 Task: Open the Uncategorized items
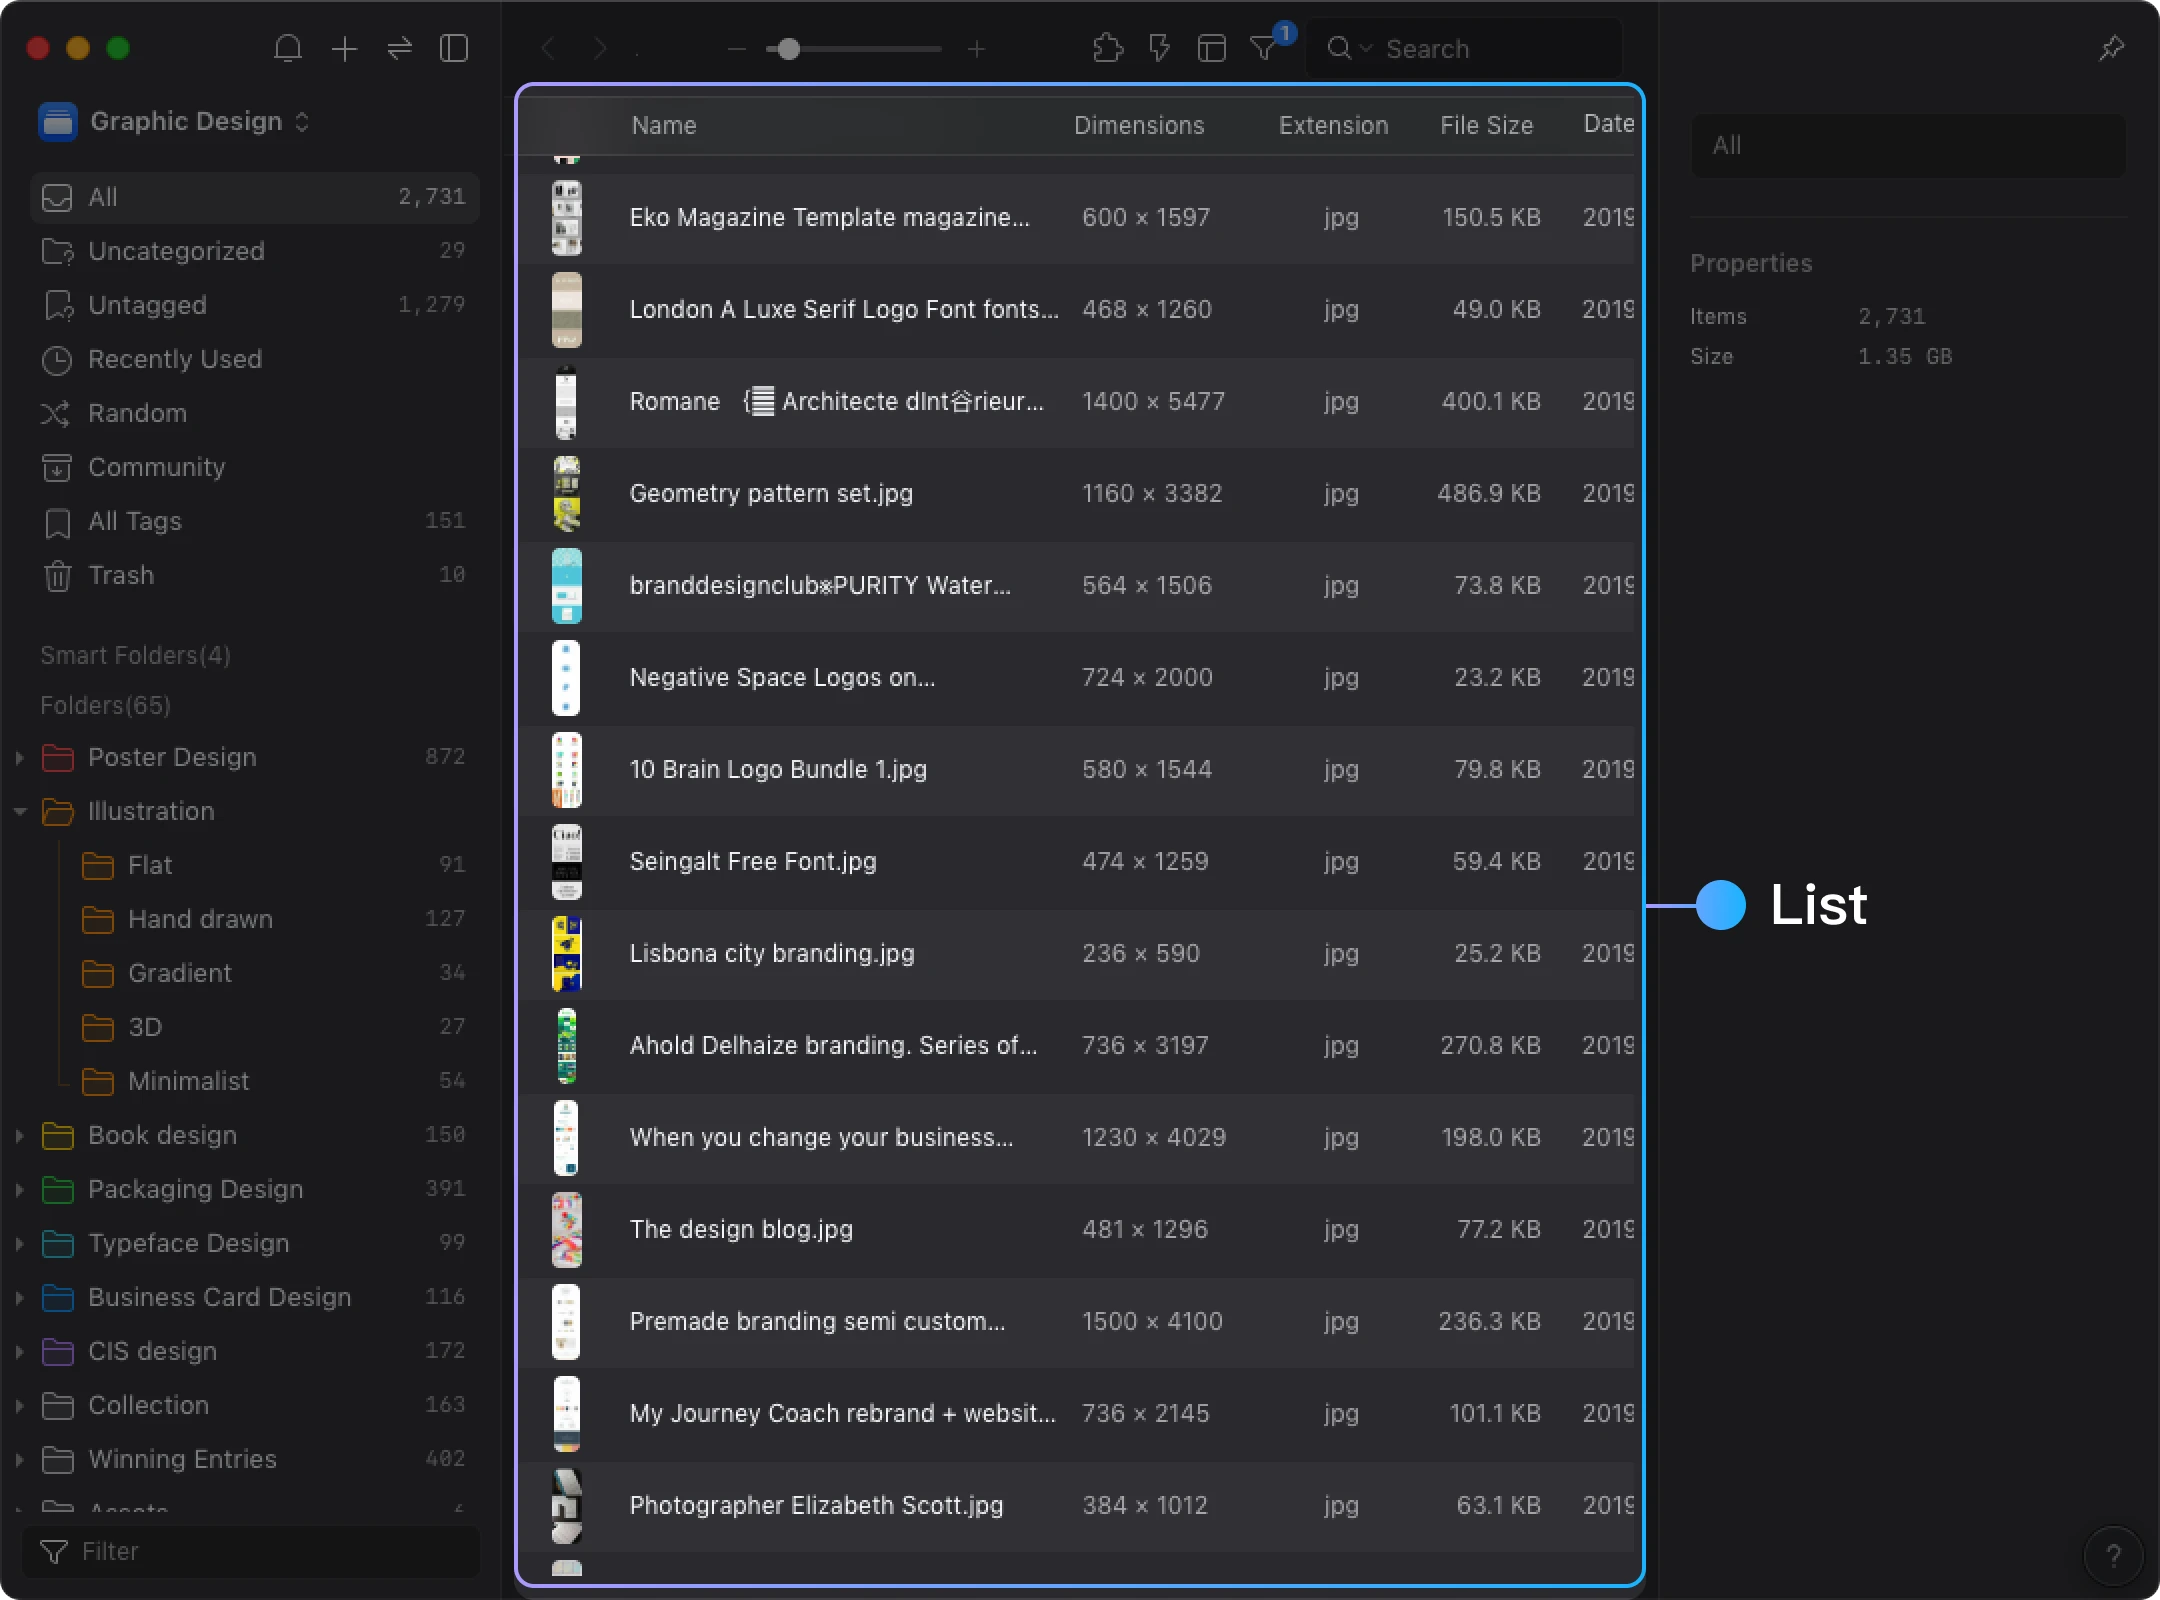[x=255, y=251]
